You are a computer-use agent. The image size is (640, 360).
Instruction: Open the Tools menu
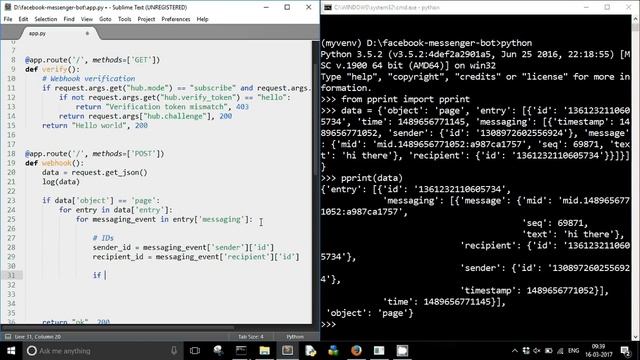tap(124, 19)
